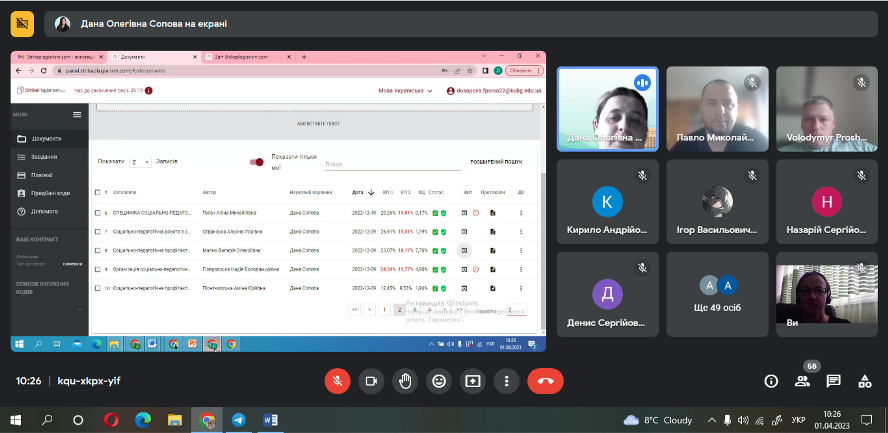This screenshot has height=433, width=888.
Task: Open the Windows notification center
Action: 870,420
